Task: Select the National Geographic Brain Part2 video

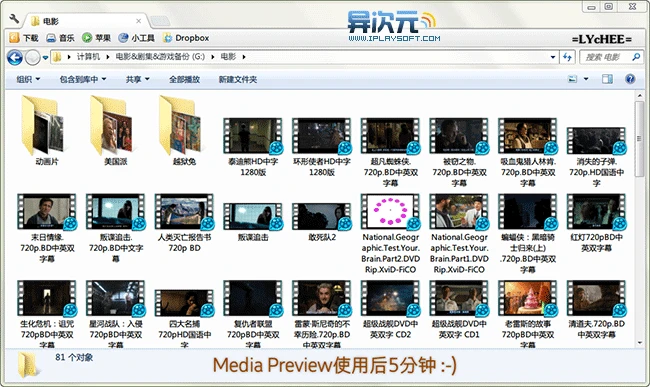Action: [390, 234]
